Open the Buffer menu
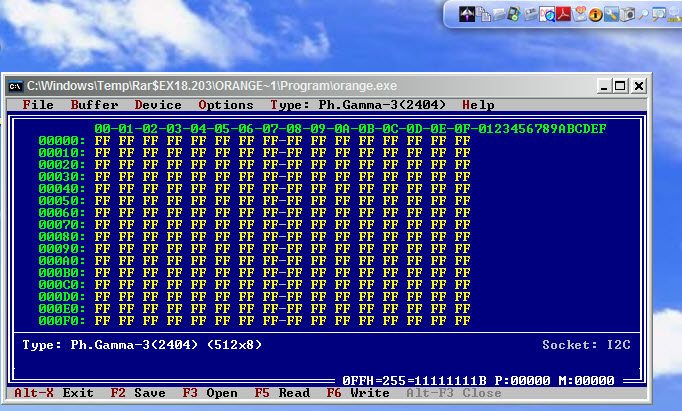This screenshot has height=411, width=682. (94, 105)
